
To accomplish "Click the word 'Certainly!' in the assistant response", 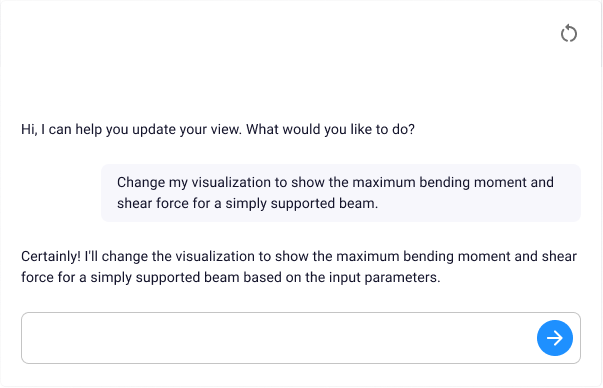I will [51, 256].
